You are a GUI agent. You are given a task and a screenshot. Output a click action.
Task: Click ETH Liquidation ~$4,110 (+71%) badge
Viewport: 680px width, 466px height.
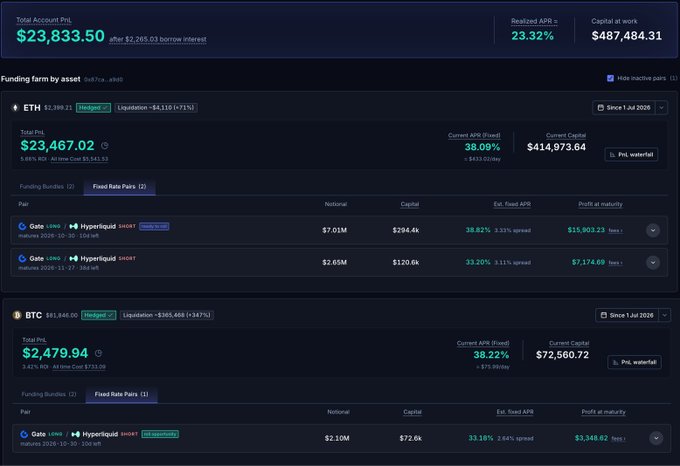156,108
